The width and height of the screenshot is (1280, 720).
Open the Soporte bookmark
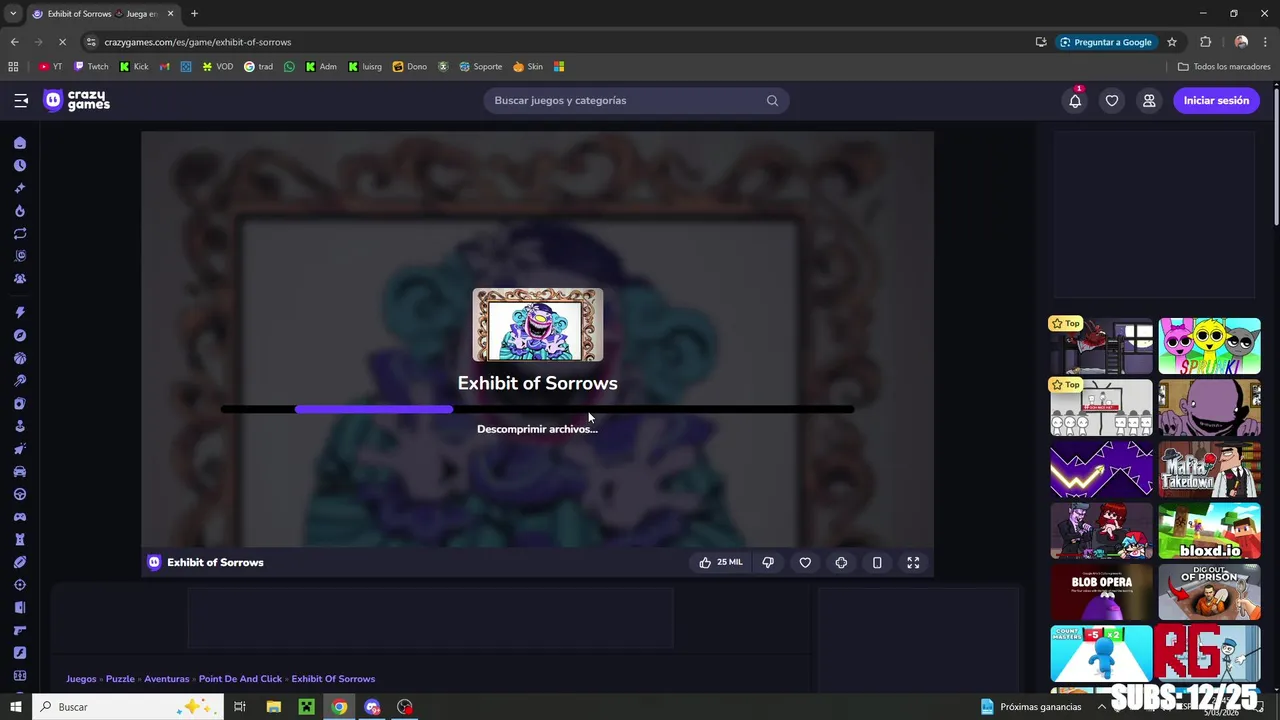[x=481, y=67]
